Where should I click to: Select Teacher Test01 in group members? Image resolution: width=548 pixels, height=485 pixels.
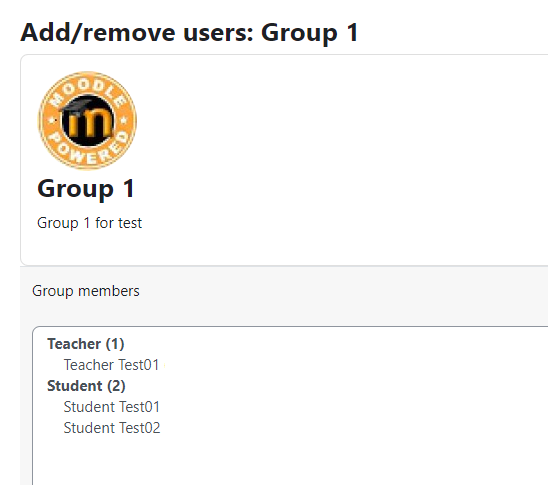tap(111, 365)
